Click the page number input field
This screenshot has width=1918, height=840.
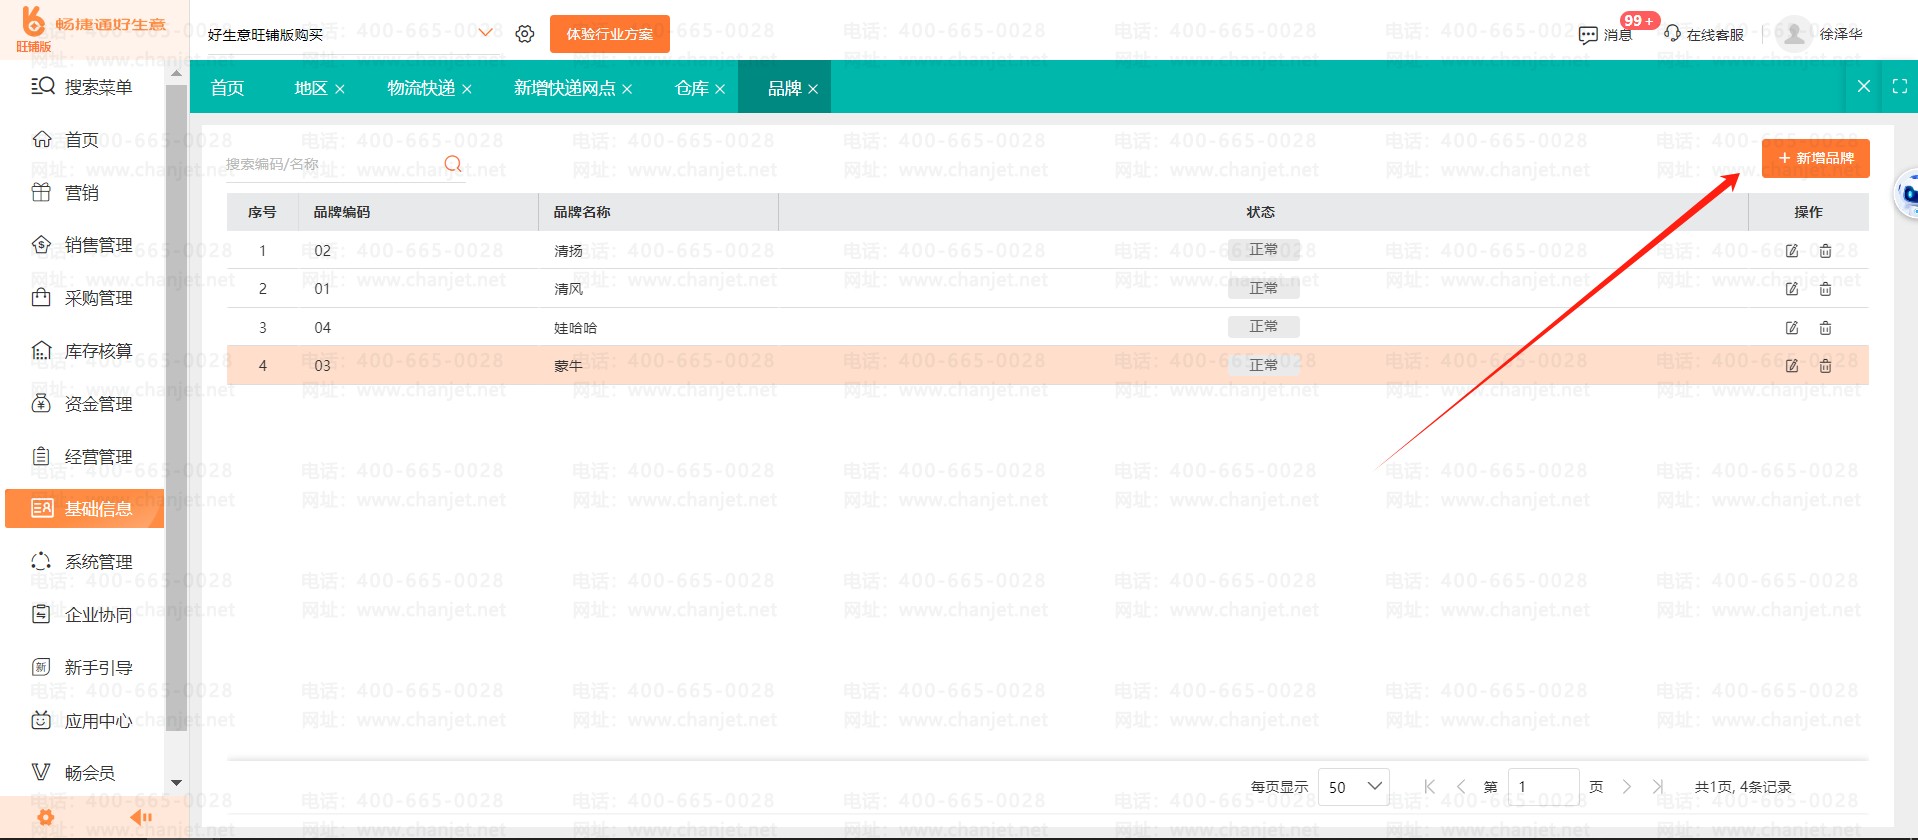1544,787
